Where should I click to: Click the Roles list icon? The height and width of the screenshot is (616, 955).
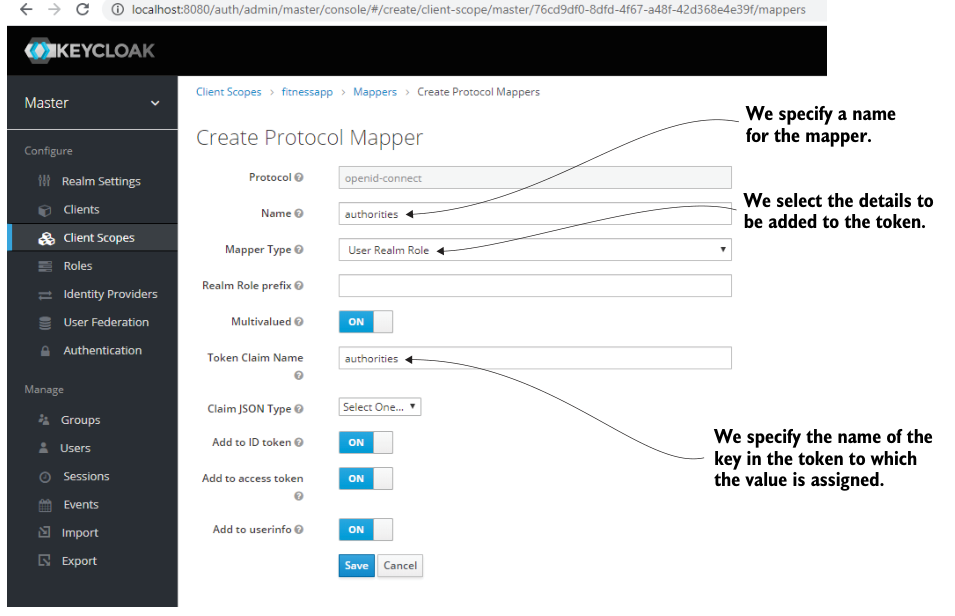[x=45, y=266]
